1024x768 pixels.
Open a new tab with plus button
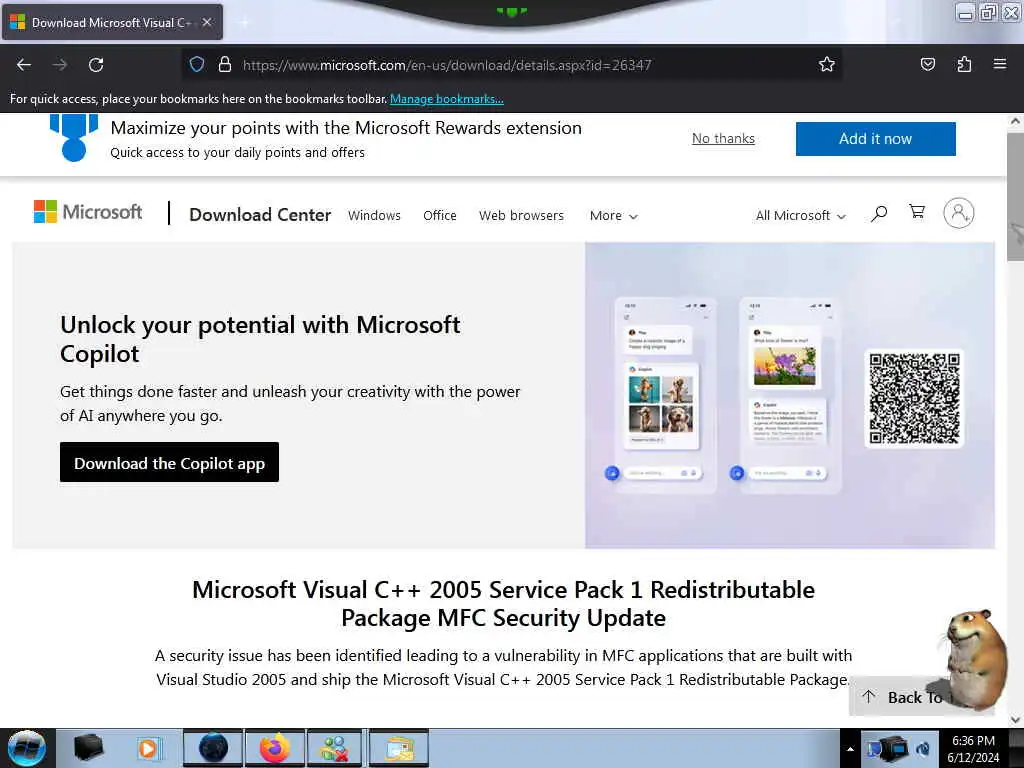pos(244,22)
